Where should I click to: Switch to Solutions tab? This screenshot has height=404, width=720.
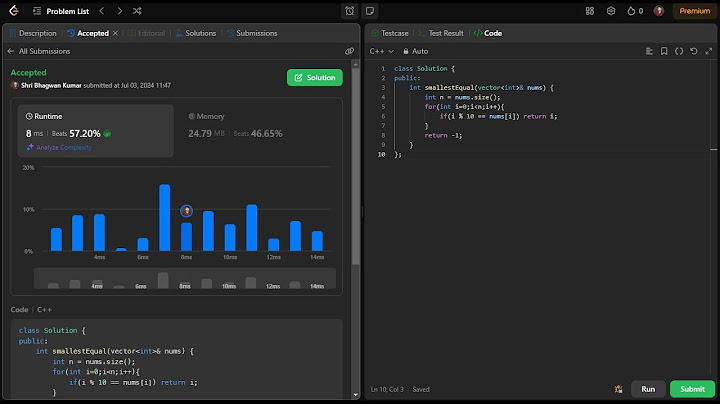tap(196, 33)
